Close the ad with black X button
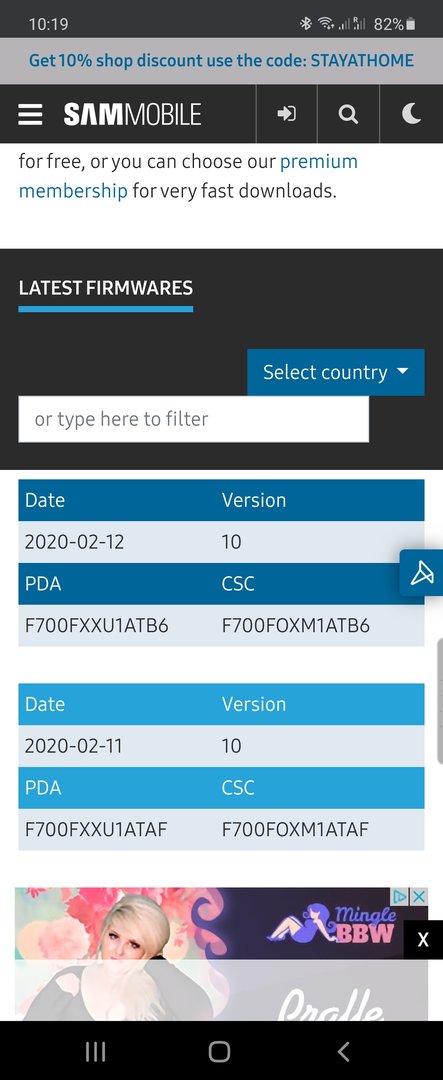The height and width of the screenshot is (1080, 443). (423, 939)
